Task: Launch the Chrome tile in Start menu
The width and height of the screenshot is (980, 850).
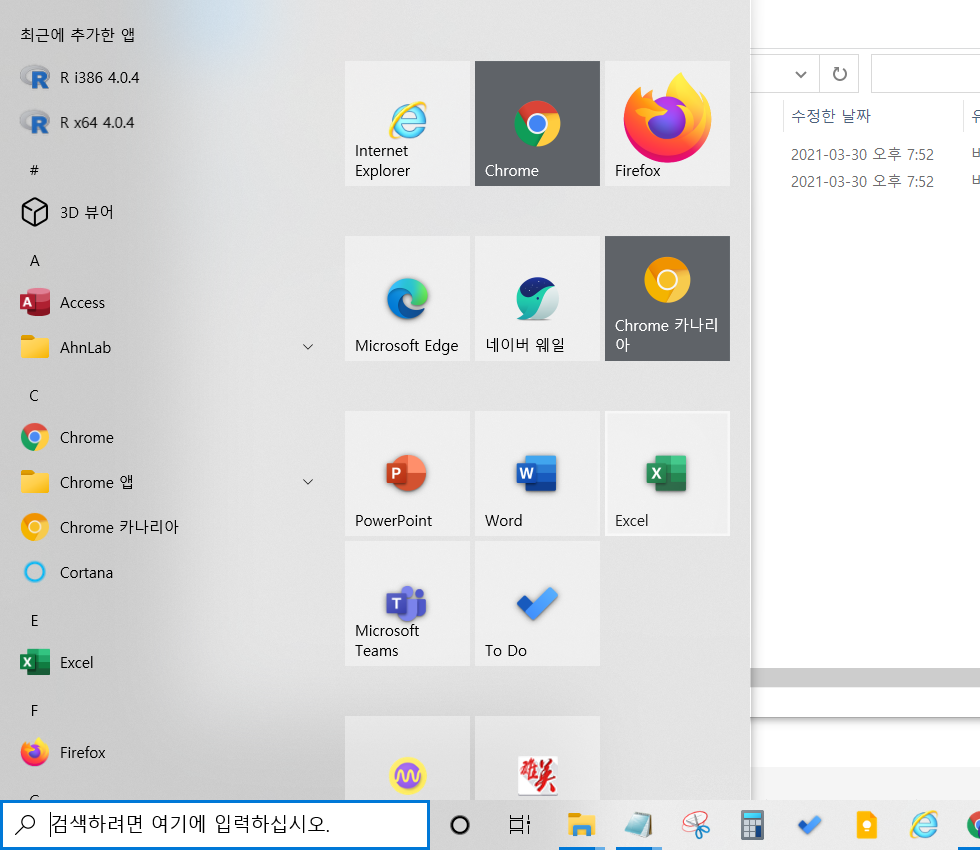Action: (537, 123)
